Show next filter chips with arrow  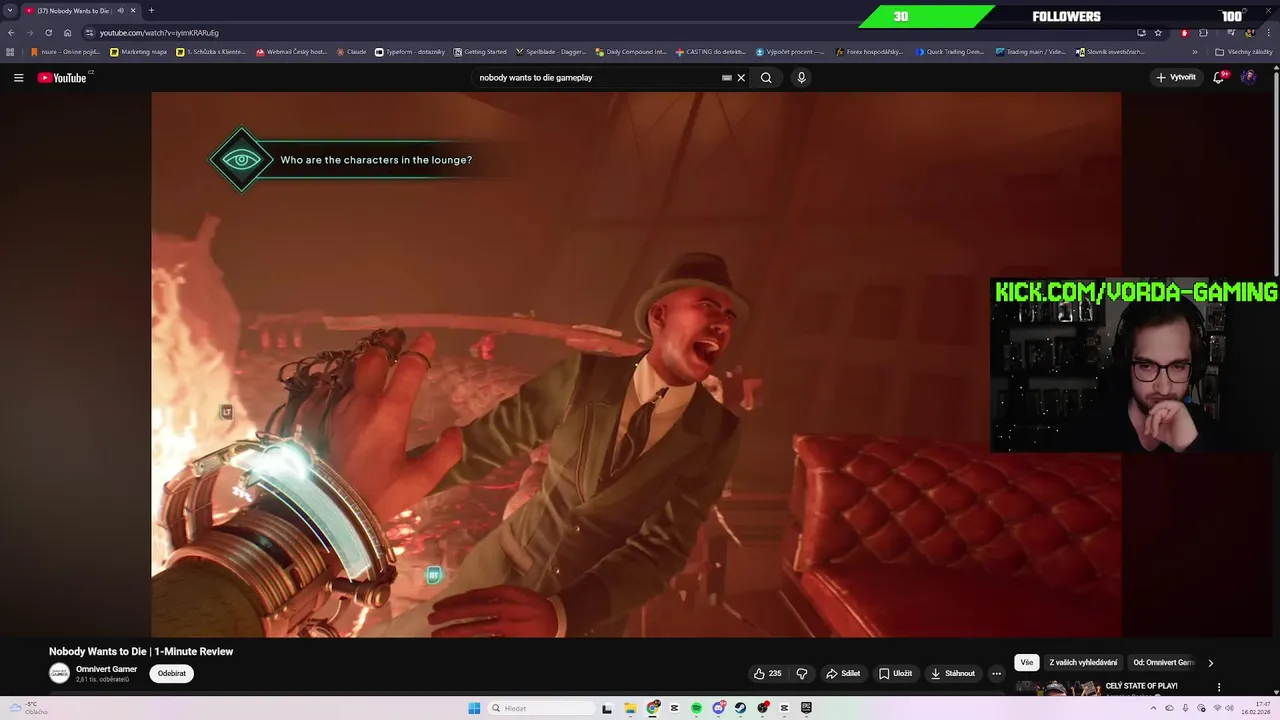pyautogui.click(x=1210, y=662)
